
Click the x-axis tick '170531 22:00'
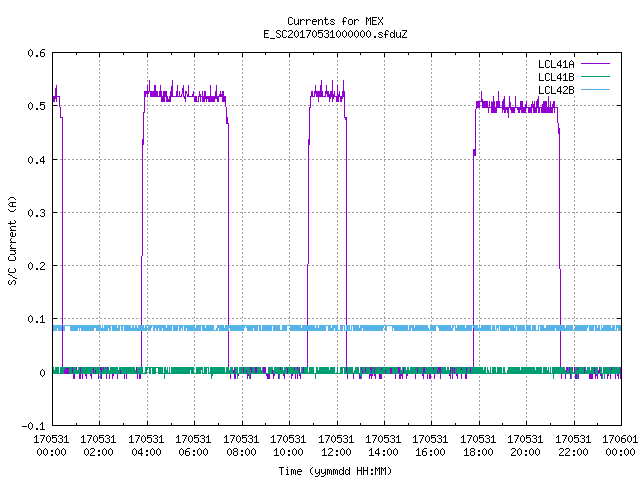tap(573, 446)
